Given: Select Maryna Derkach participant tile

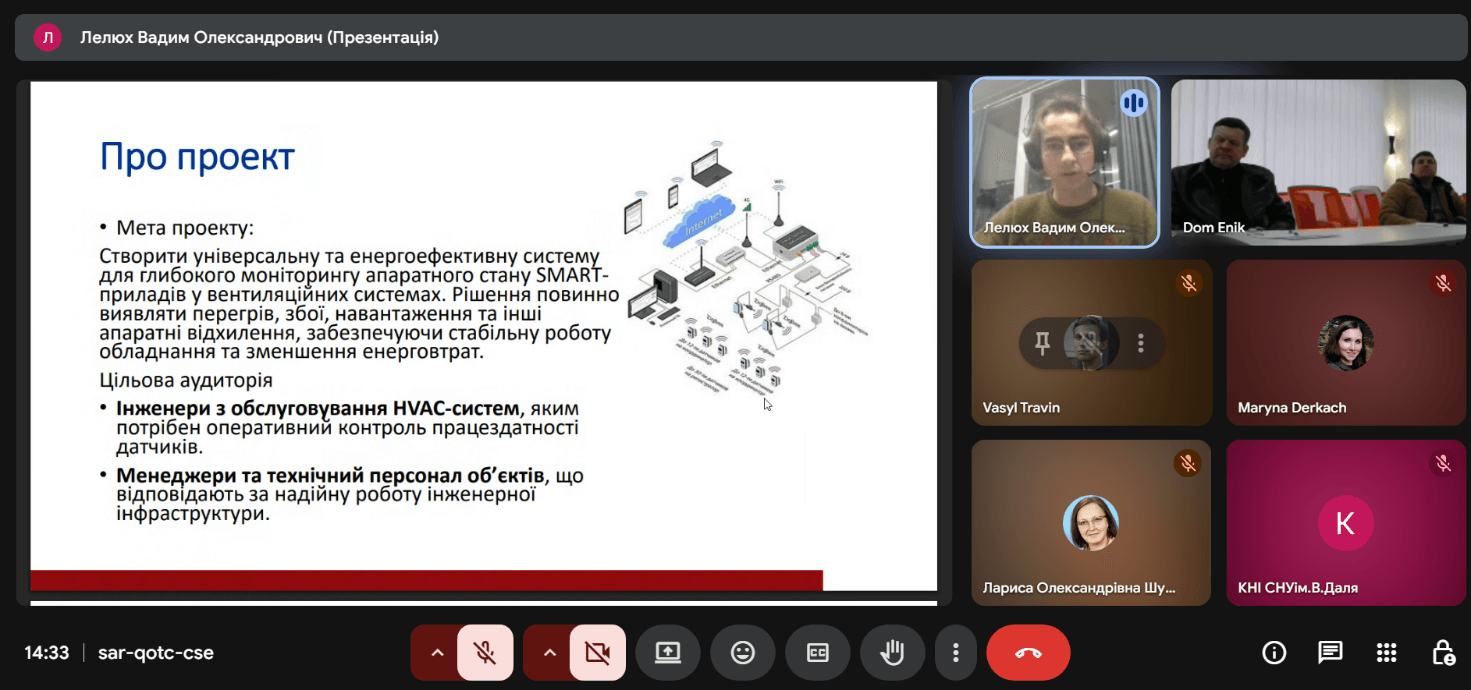Looking at the screenshot, I should click(1345, 343).
